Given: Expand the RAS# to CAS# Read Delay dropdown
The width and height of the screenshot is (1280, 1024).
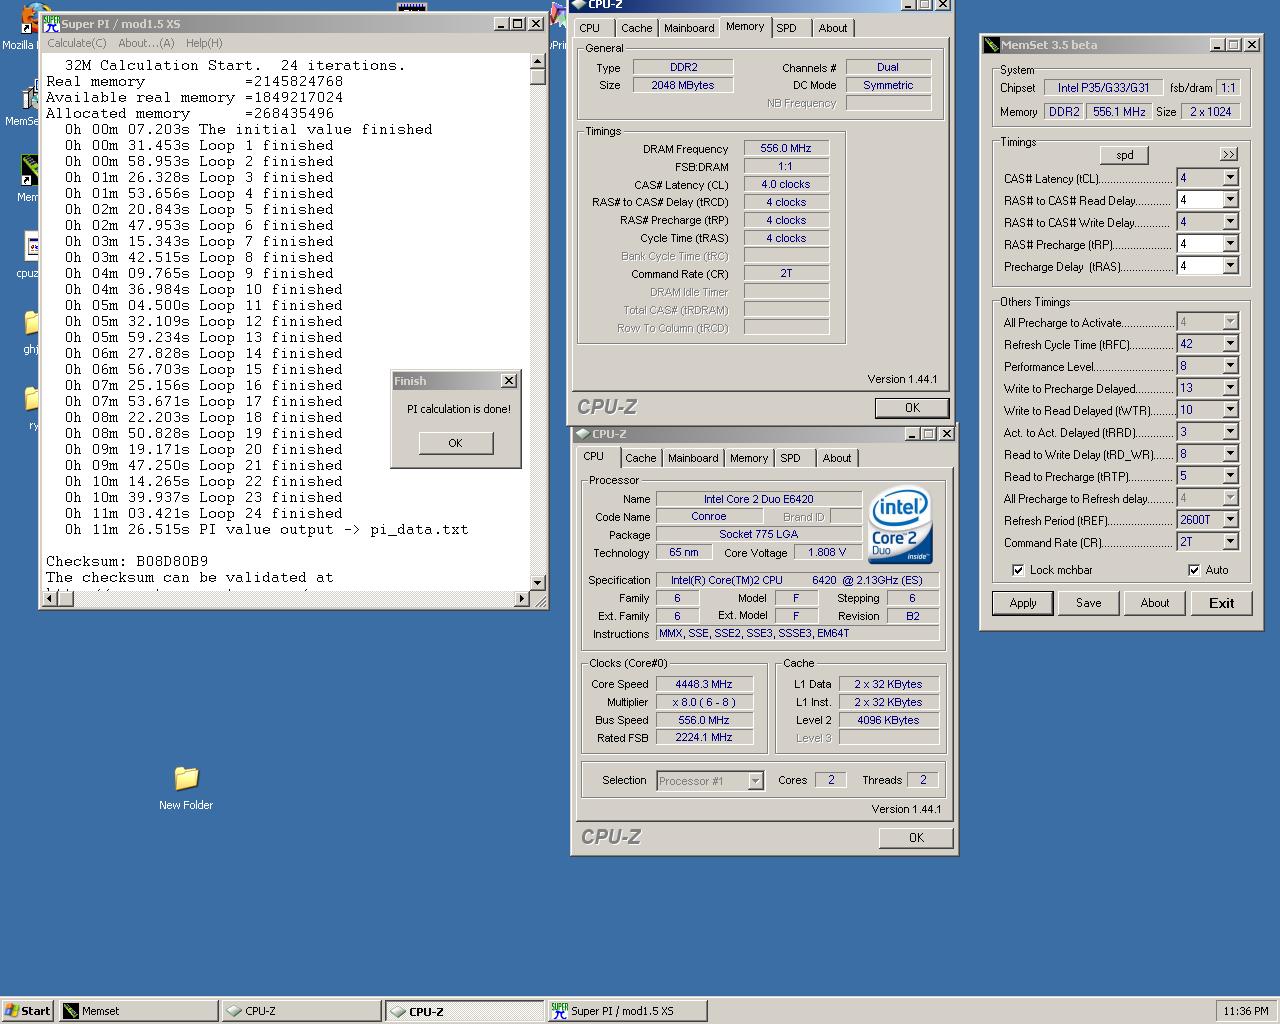Looking at the screenshot, I should click(x=1230, y=200).
